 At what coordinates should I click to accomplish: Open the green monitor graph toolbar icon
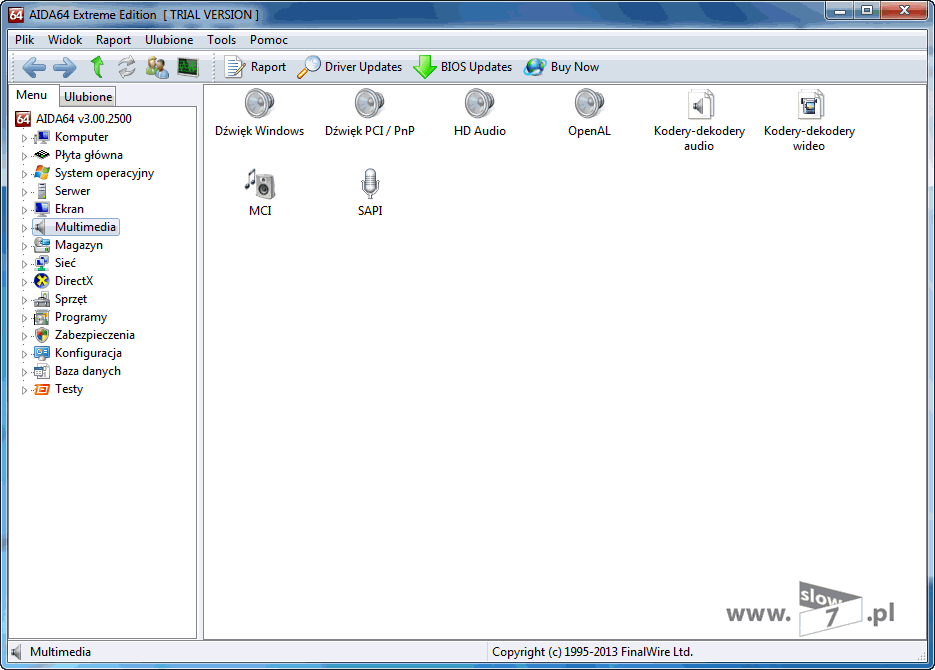188,67
